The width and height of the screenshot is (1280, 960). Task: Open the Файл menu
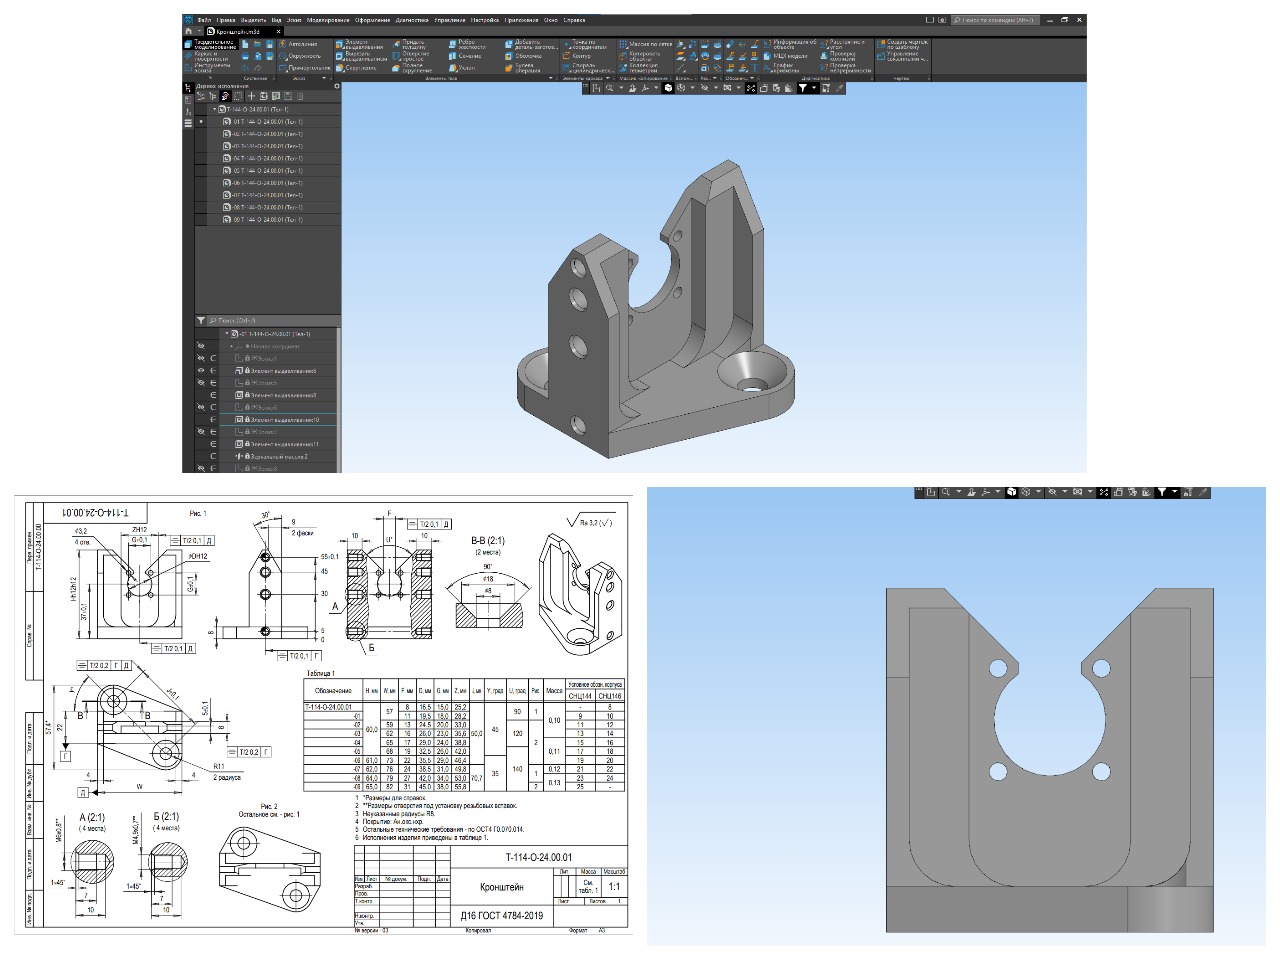coord(204,20)
